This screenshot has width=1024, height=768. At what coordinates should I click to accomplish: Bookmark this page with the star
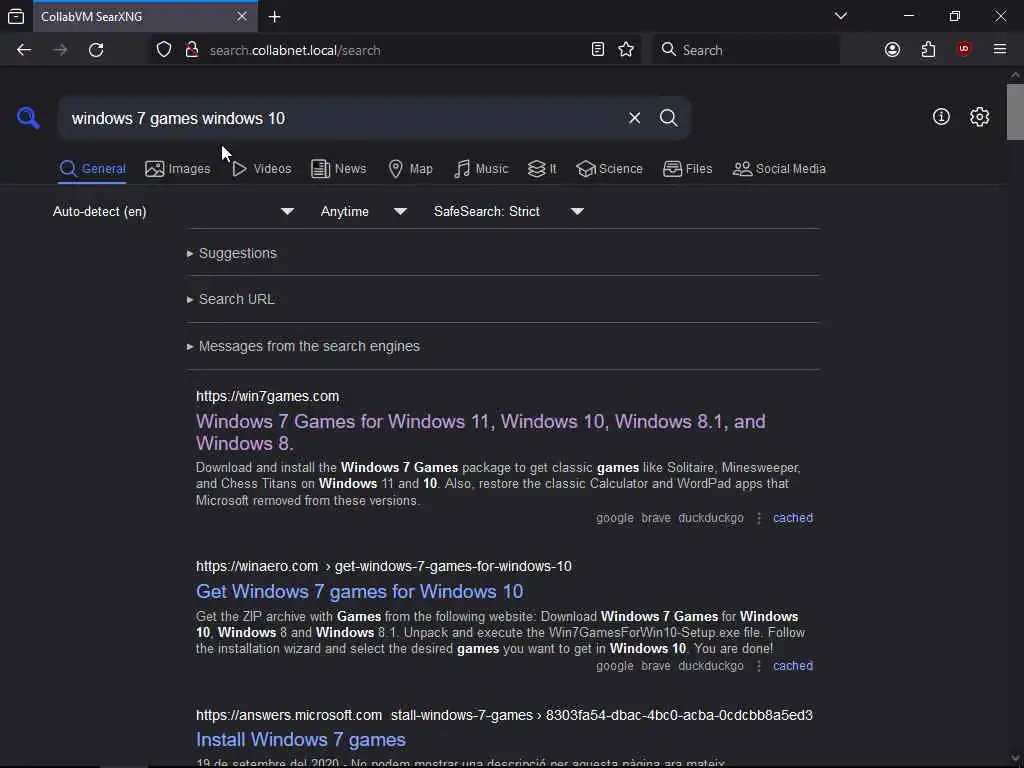[x=626, y=50]
